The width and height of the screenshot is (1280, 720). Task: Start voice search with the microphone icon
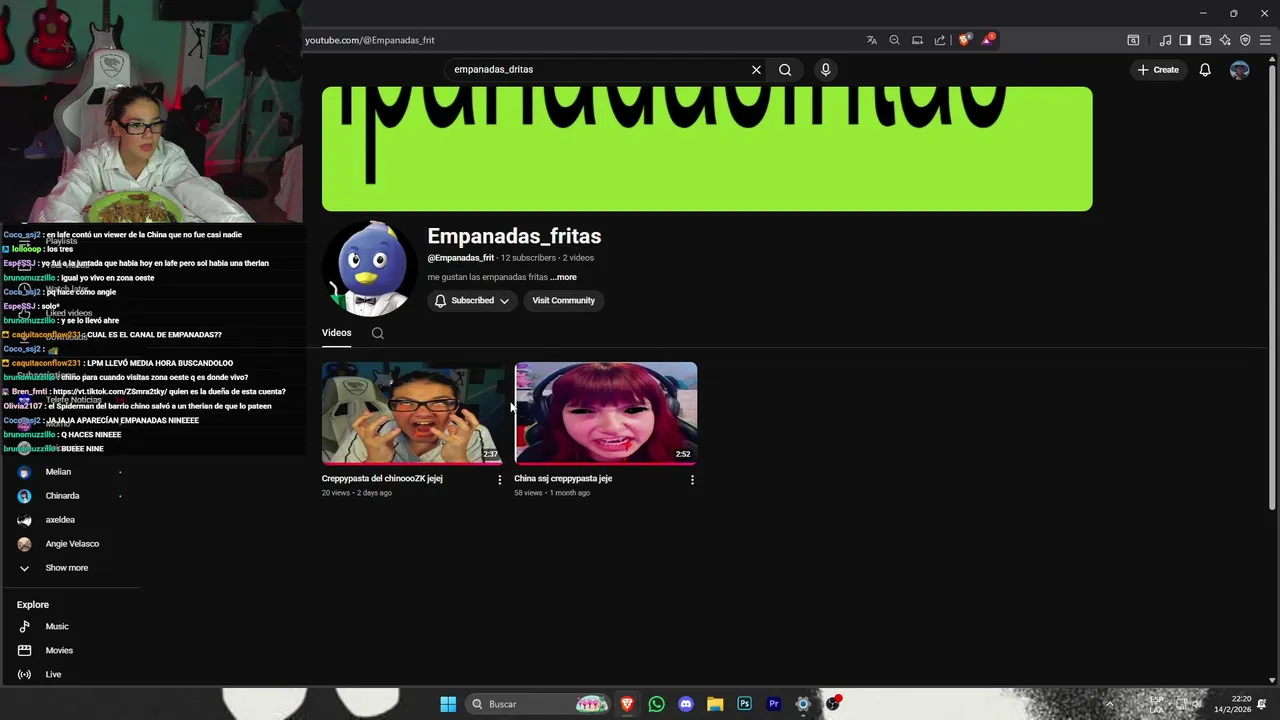click(x=825, y=70)
